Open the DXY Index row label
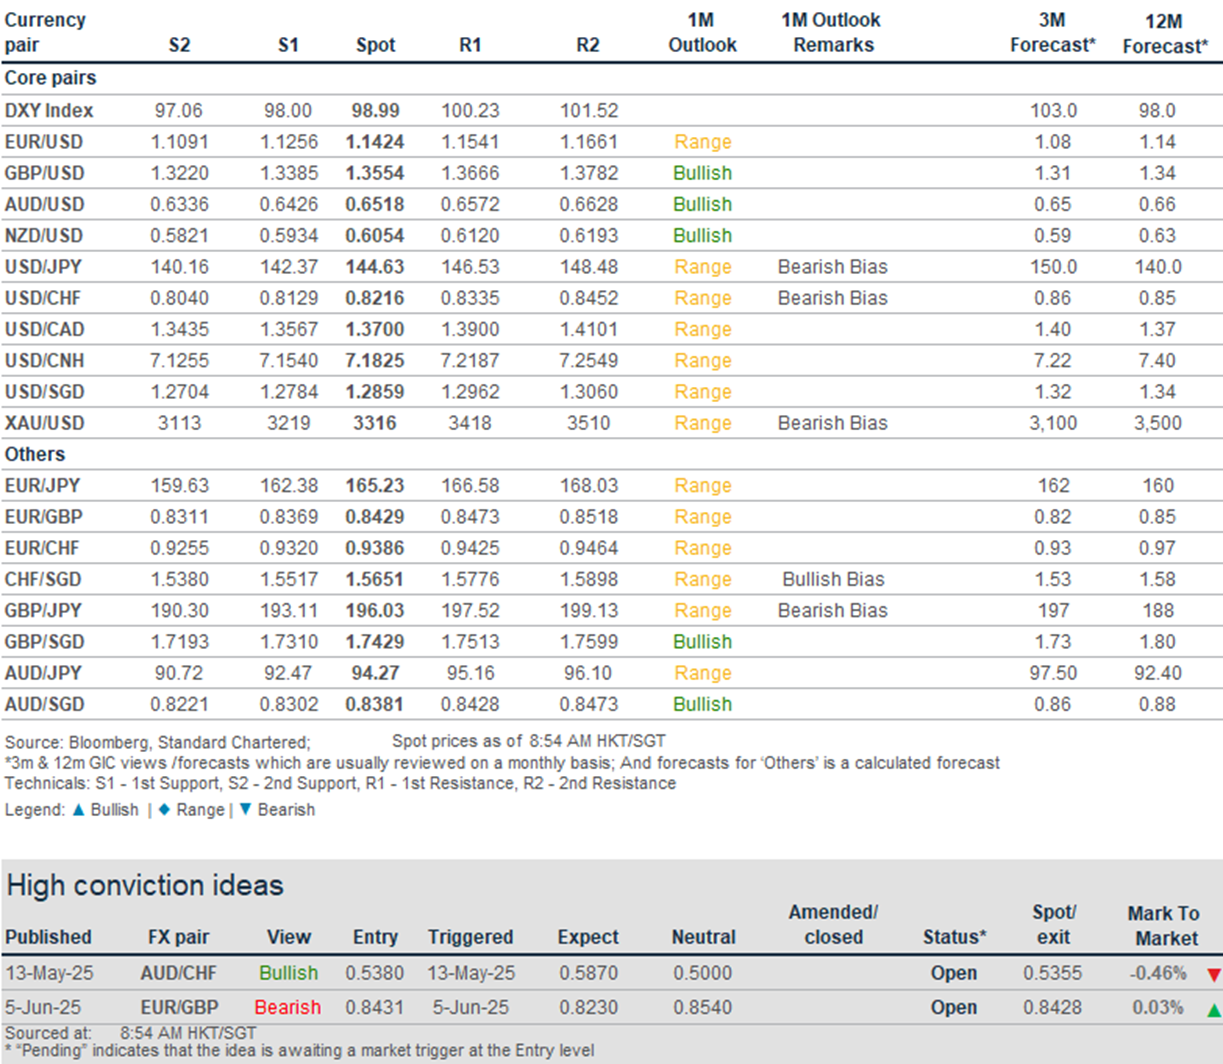The image size is (1223, 1064). [x=49, y=110]
